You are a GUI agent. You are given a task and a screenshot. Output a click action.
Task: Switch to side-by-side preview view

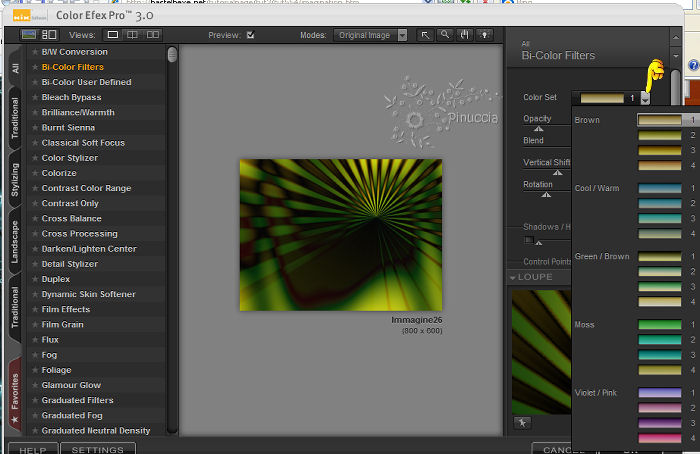153,35
